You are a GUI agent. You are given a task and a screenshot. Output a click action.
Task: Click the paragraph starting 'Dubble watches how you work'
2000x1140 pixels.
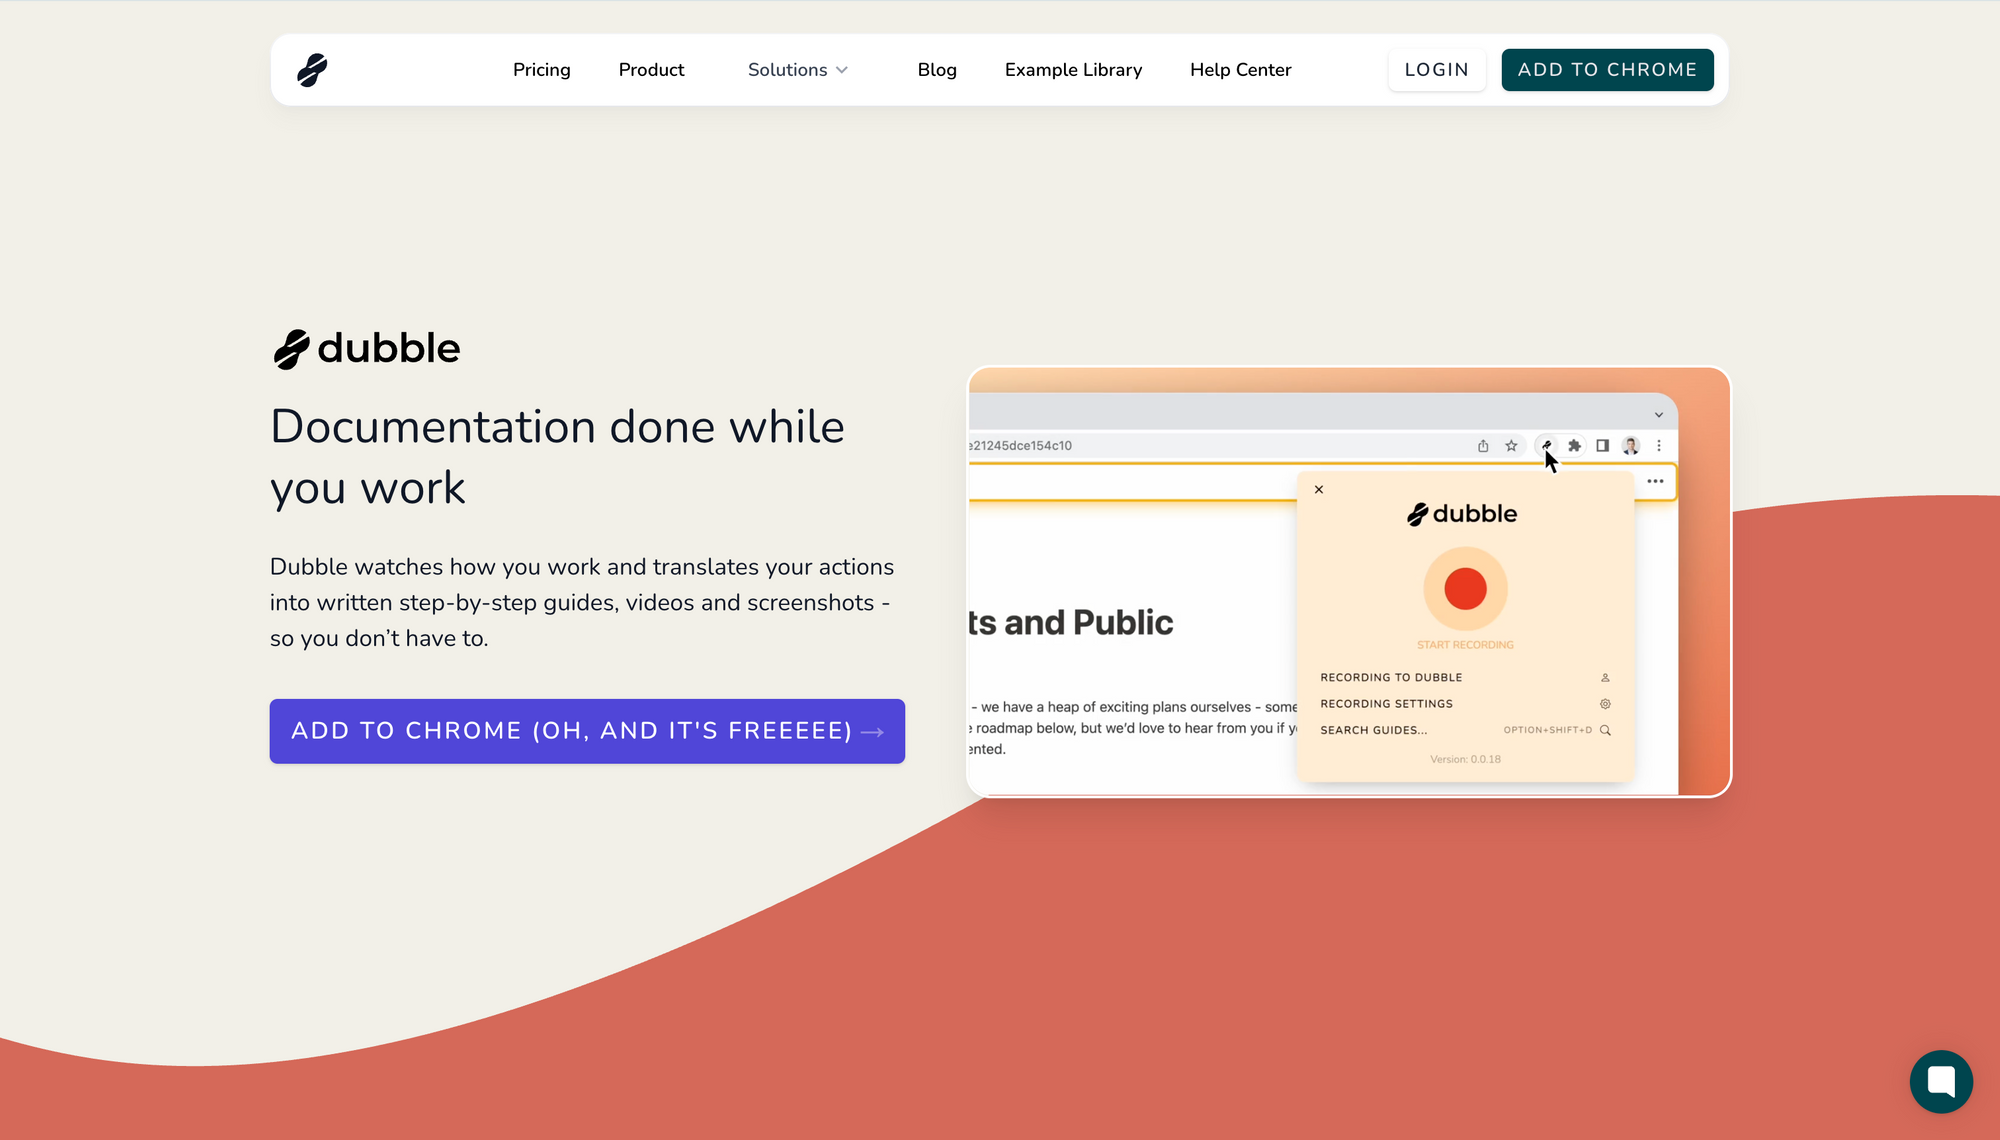(x=582, y=602)
